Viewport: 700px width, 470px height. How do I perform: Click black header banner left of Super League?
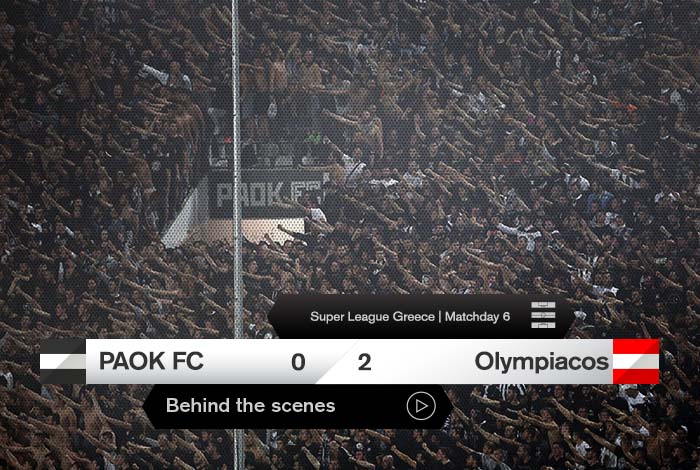[x=289, y=316]
